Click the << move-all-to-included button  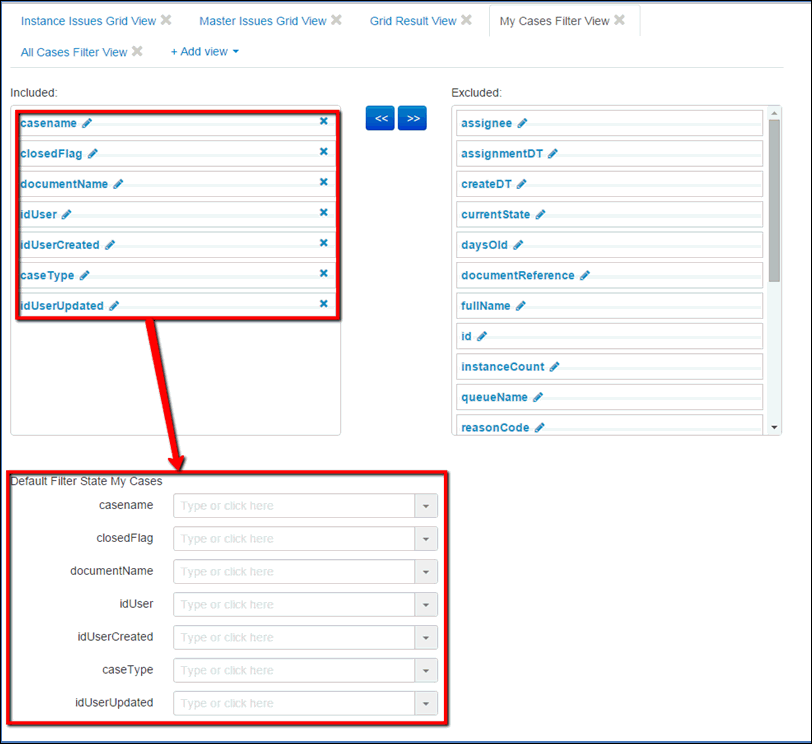point(381,118)
